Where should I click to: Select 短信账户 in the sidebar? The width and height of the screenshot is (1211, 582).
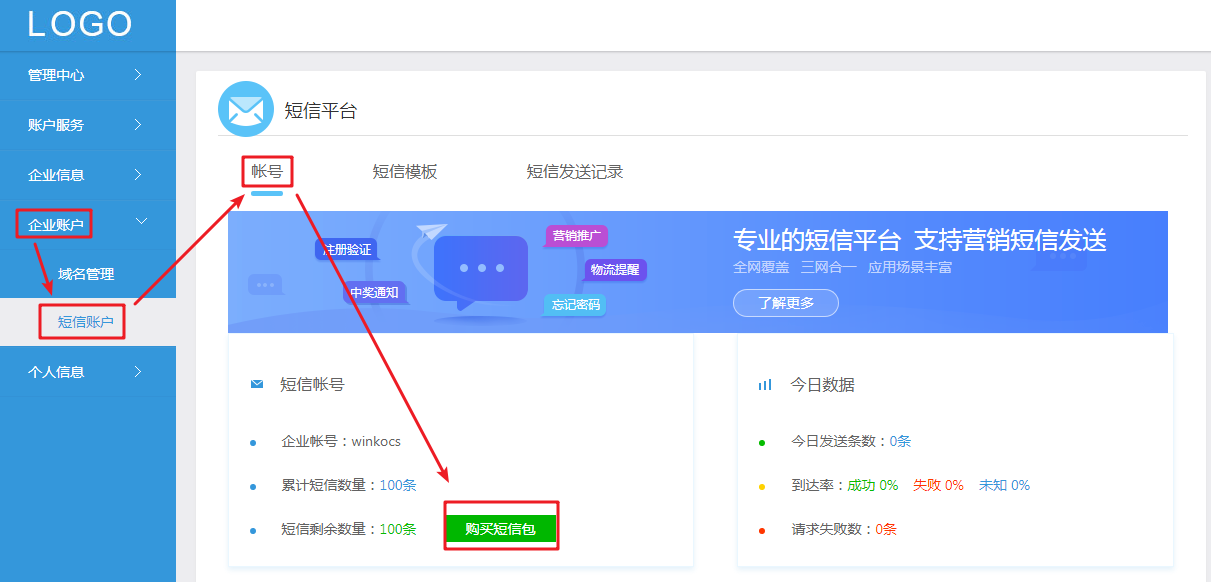[86, 322]
